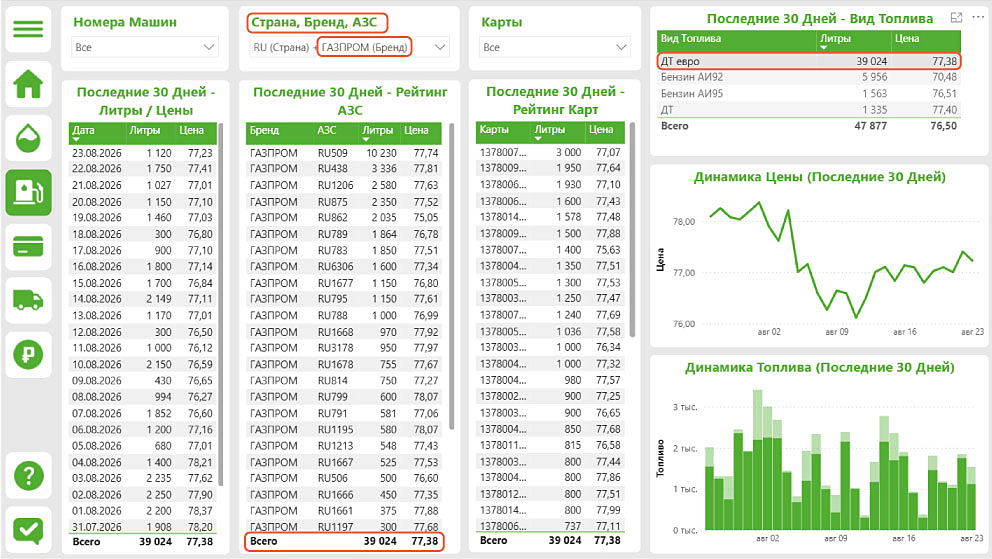Sort АЗС rating by Литры column header
The width and height of the screenshot is (992, 559).
tap(377, 131)
